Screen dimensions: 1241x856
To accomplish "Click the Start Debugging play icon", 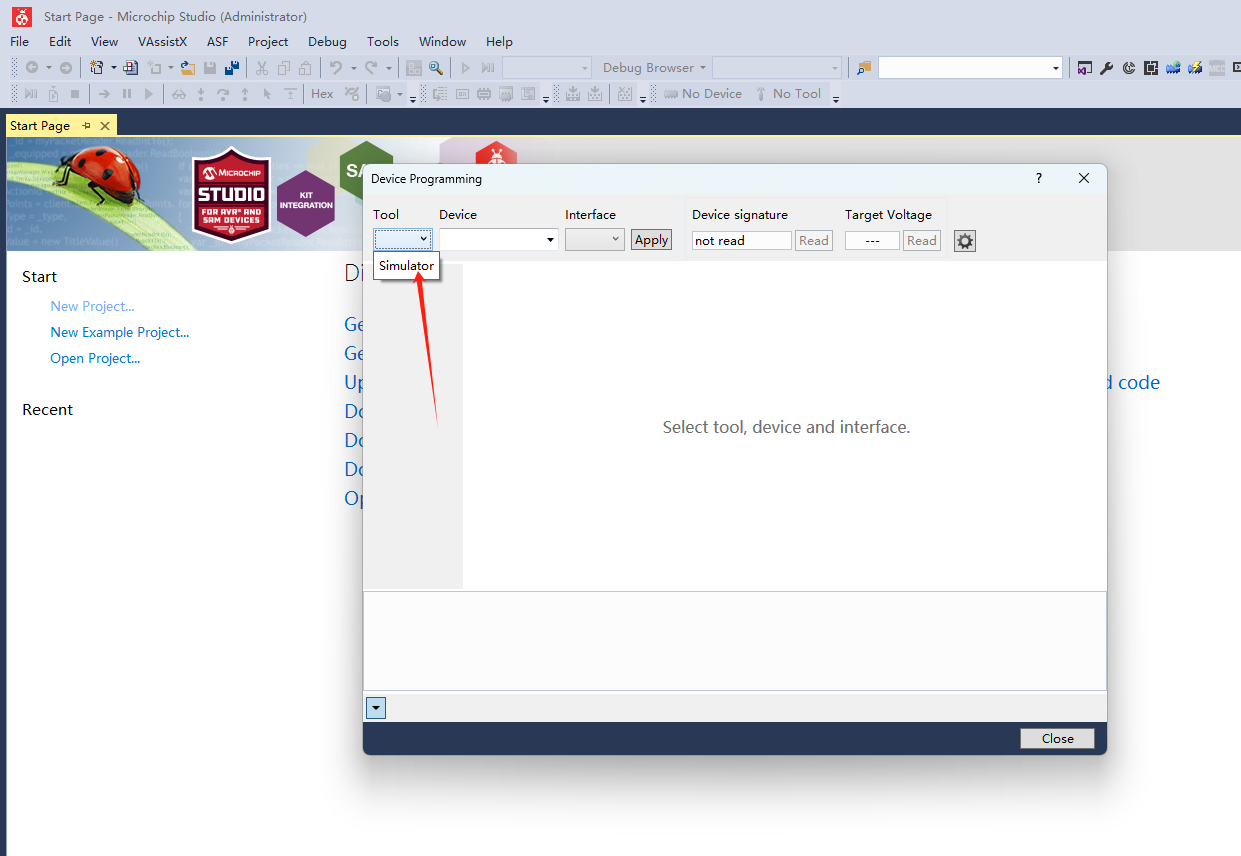I will tap(466, 68).
